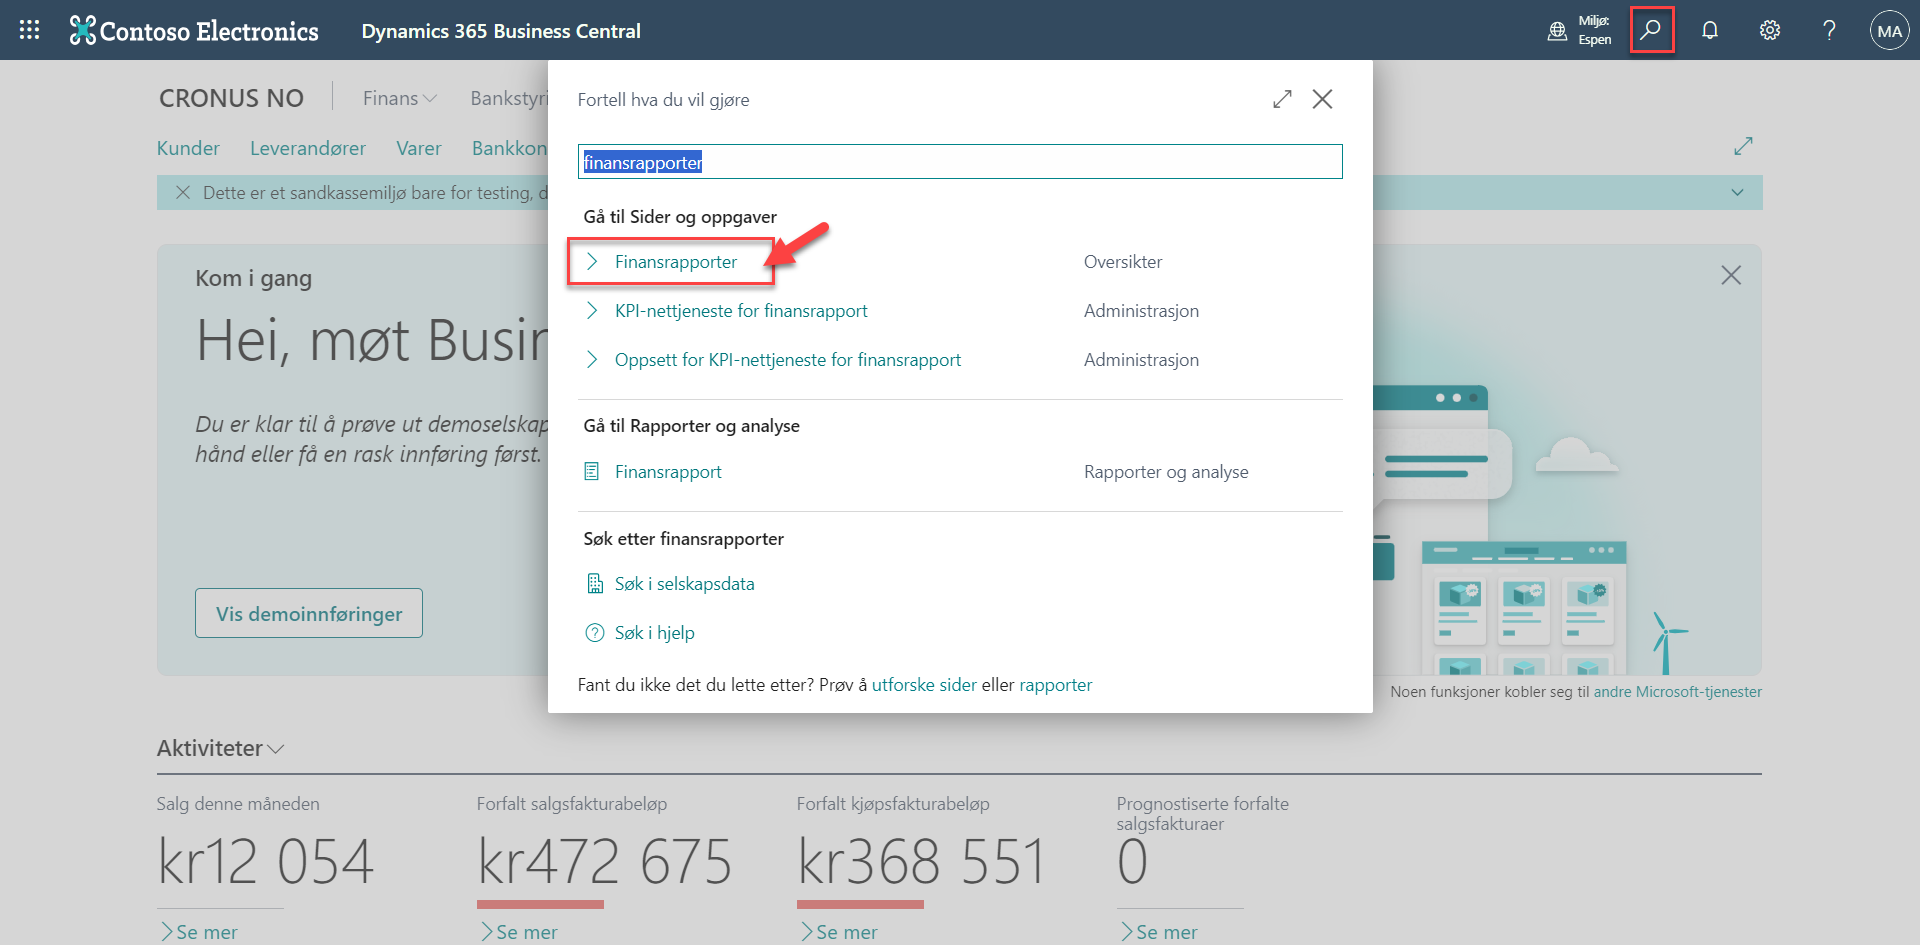
Task: Click chevron next to KPI-nettjeneste for finansrapport
Action: 592,310
